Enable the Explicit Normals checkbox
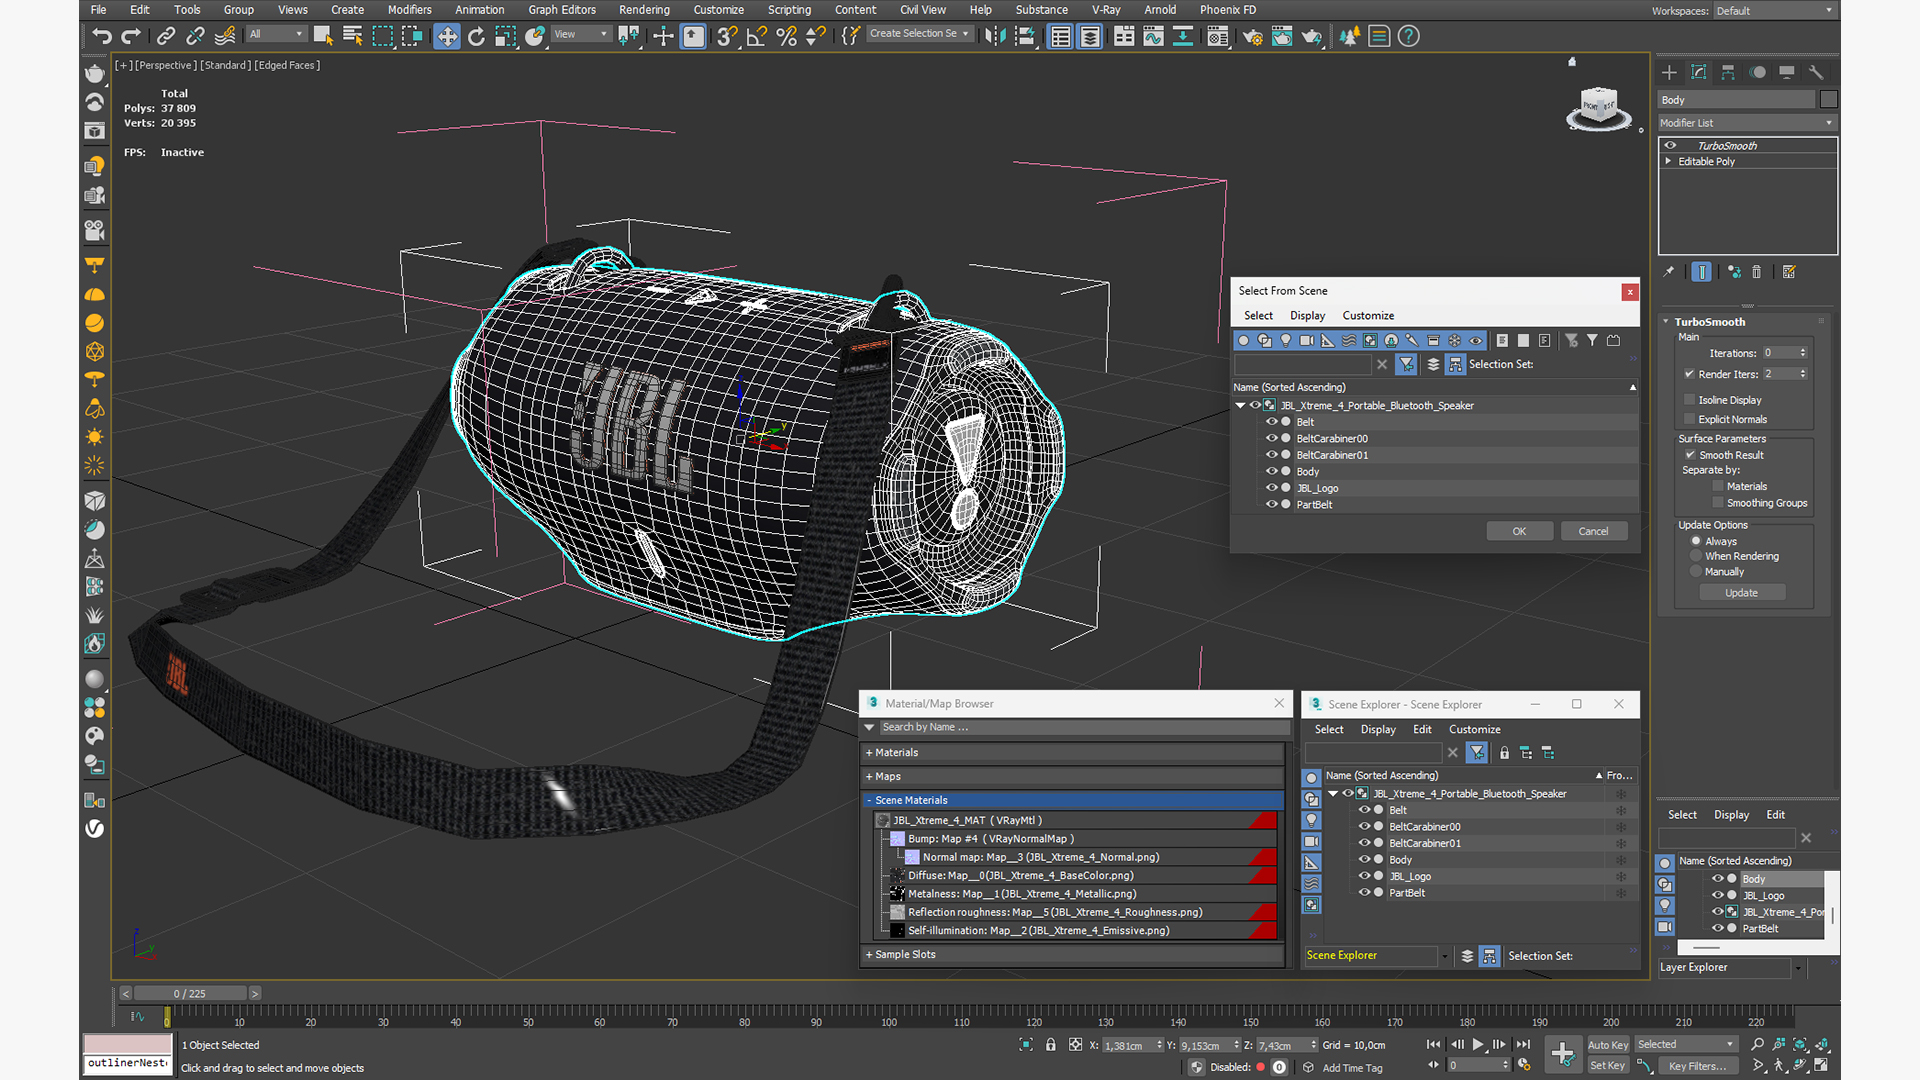 coord(1689,419)
